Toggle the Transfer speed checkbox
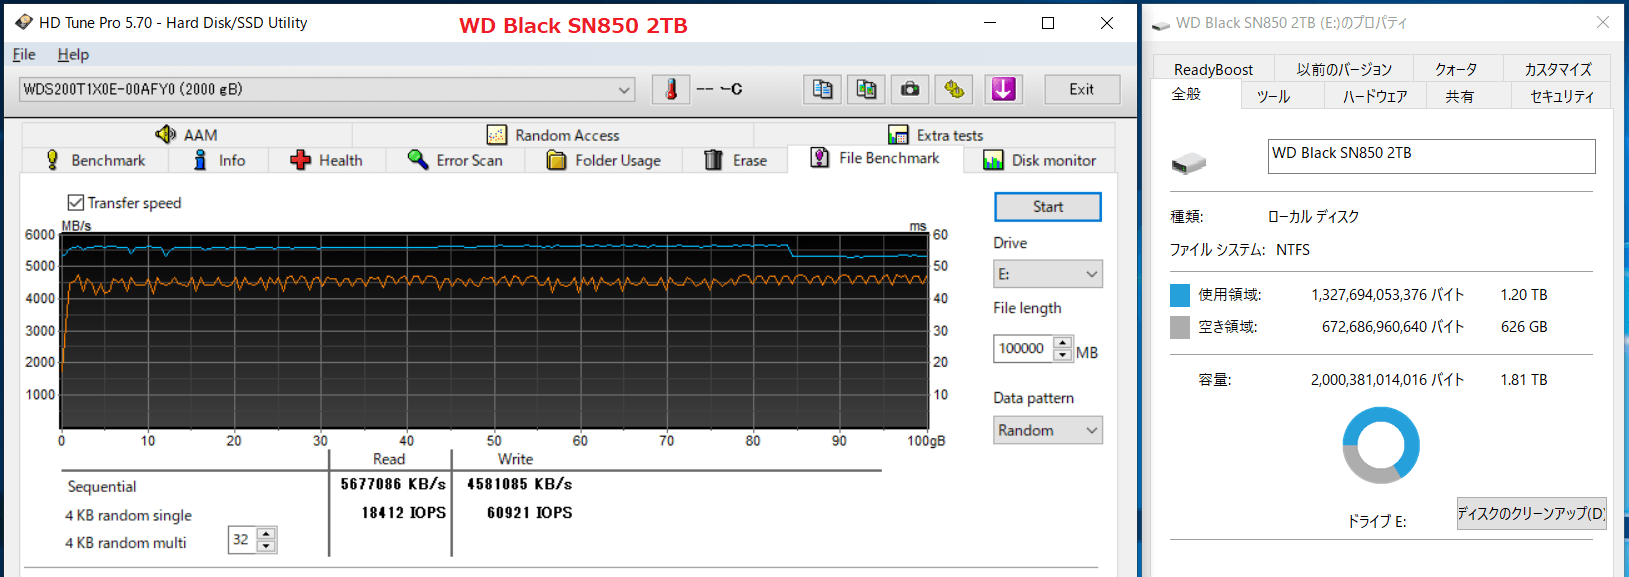 tap(76, 203)
